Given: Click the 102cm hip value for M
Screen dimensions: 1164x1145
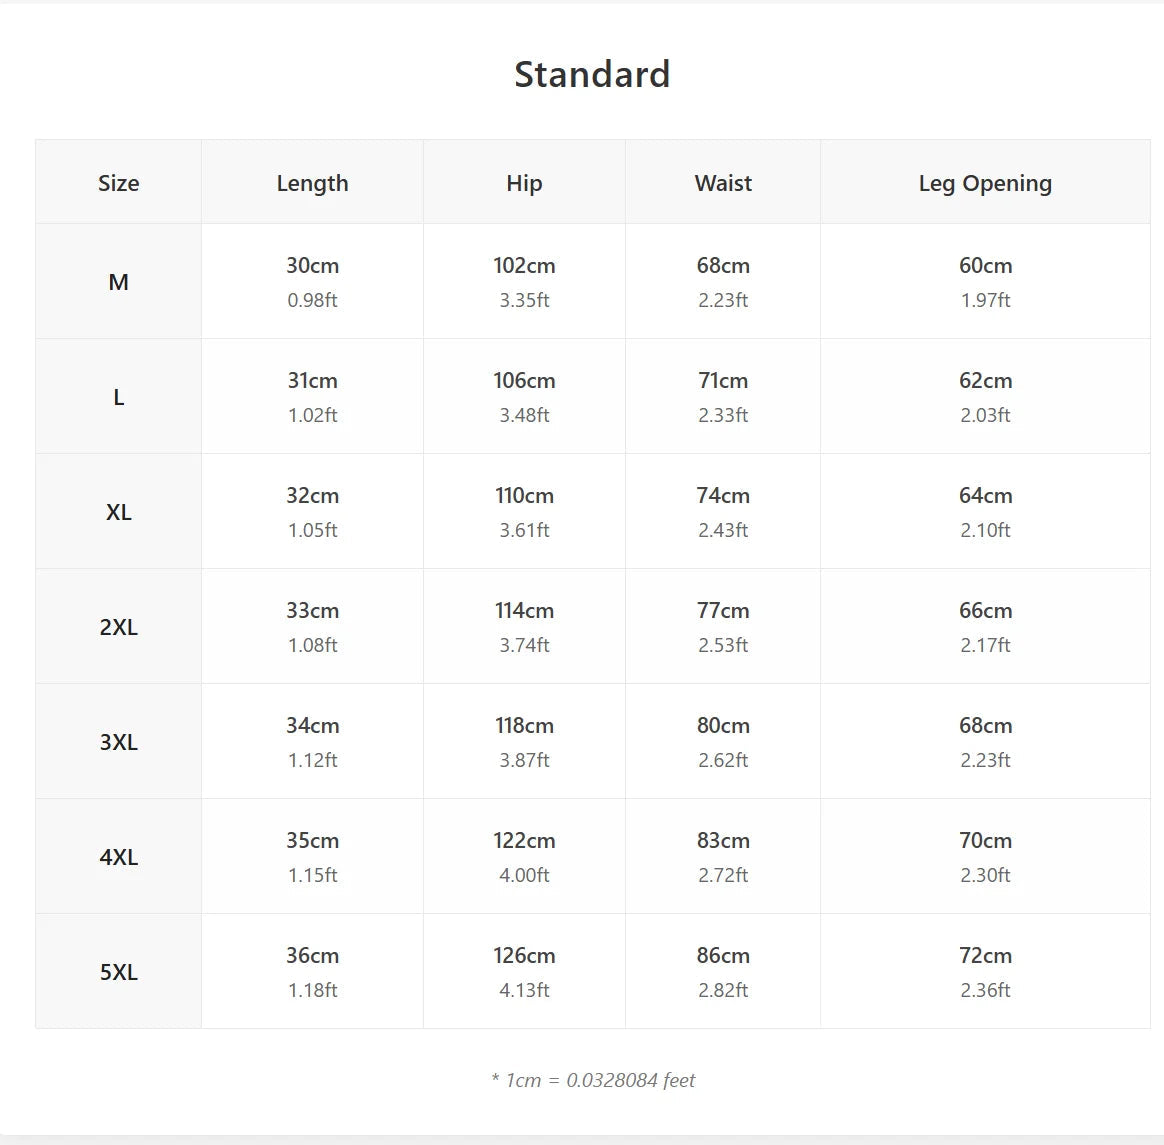Looking at the screenshot, I should [524, 266].
